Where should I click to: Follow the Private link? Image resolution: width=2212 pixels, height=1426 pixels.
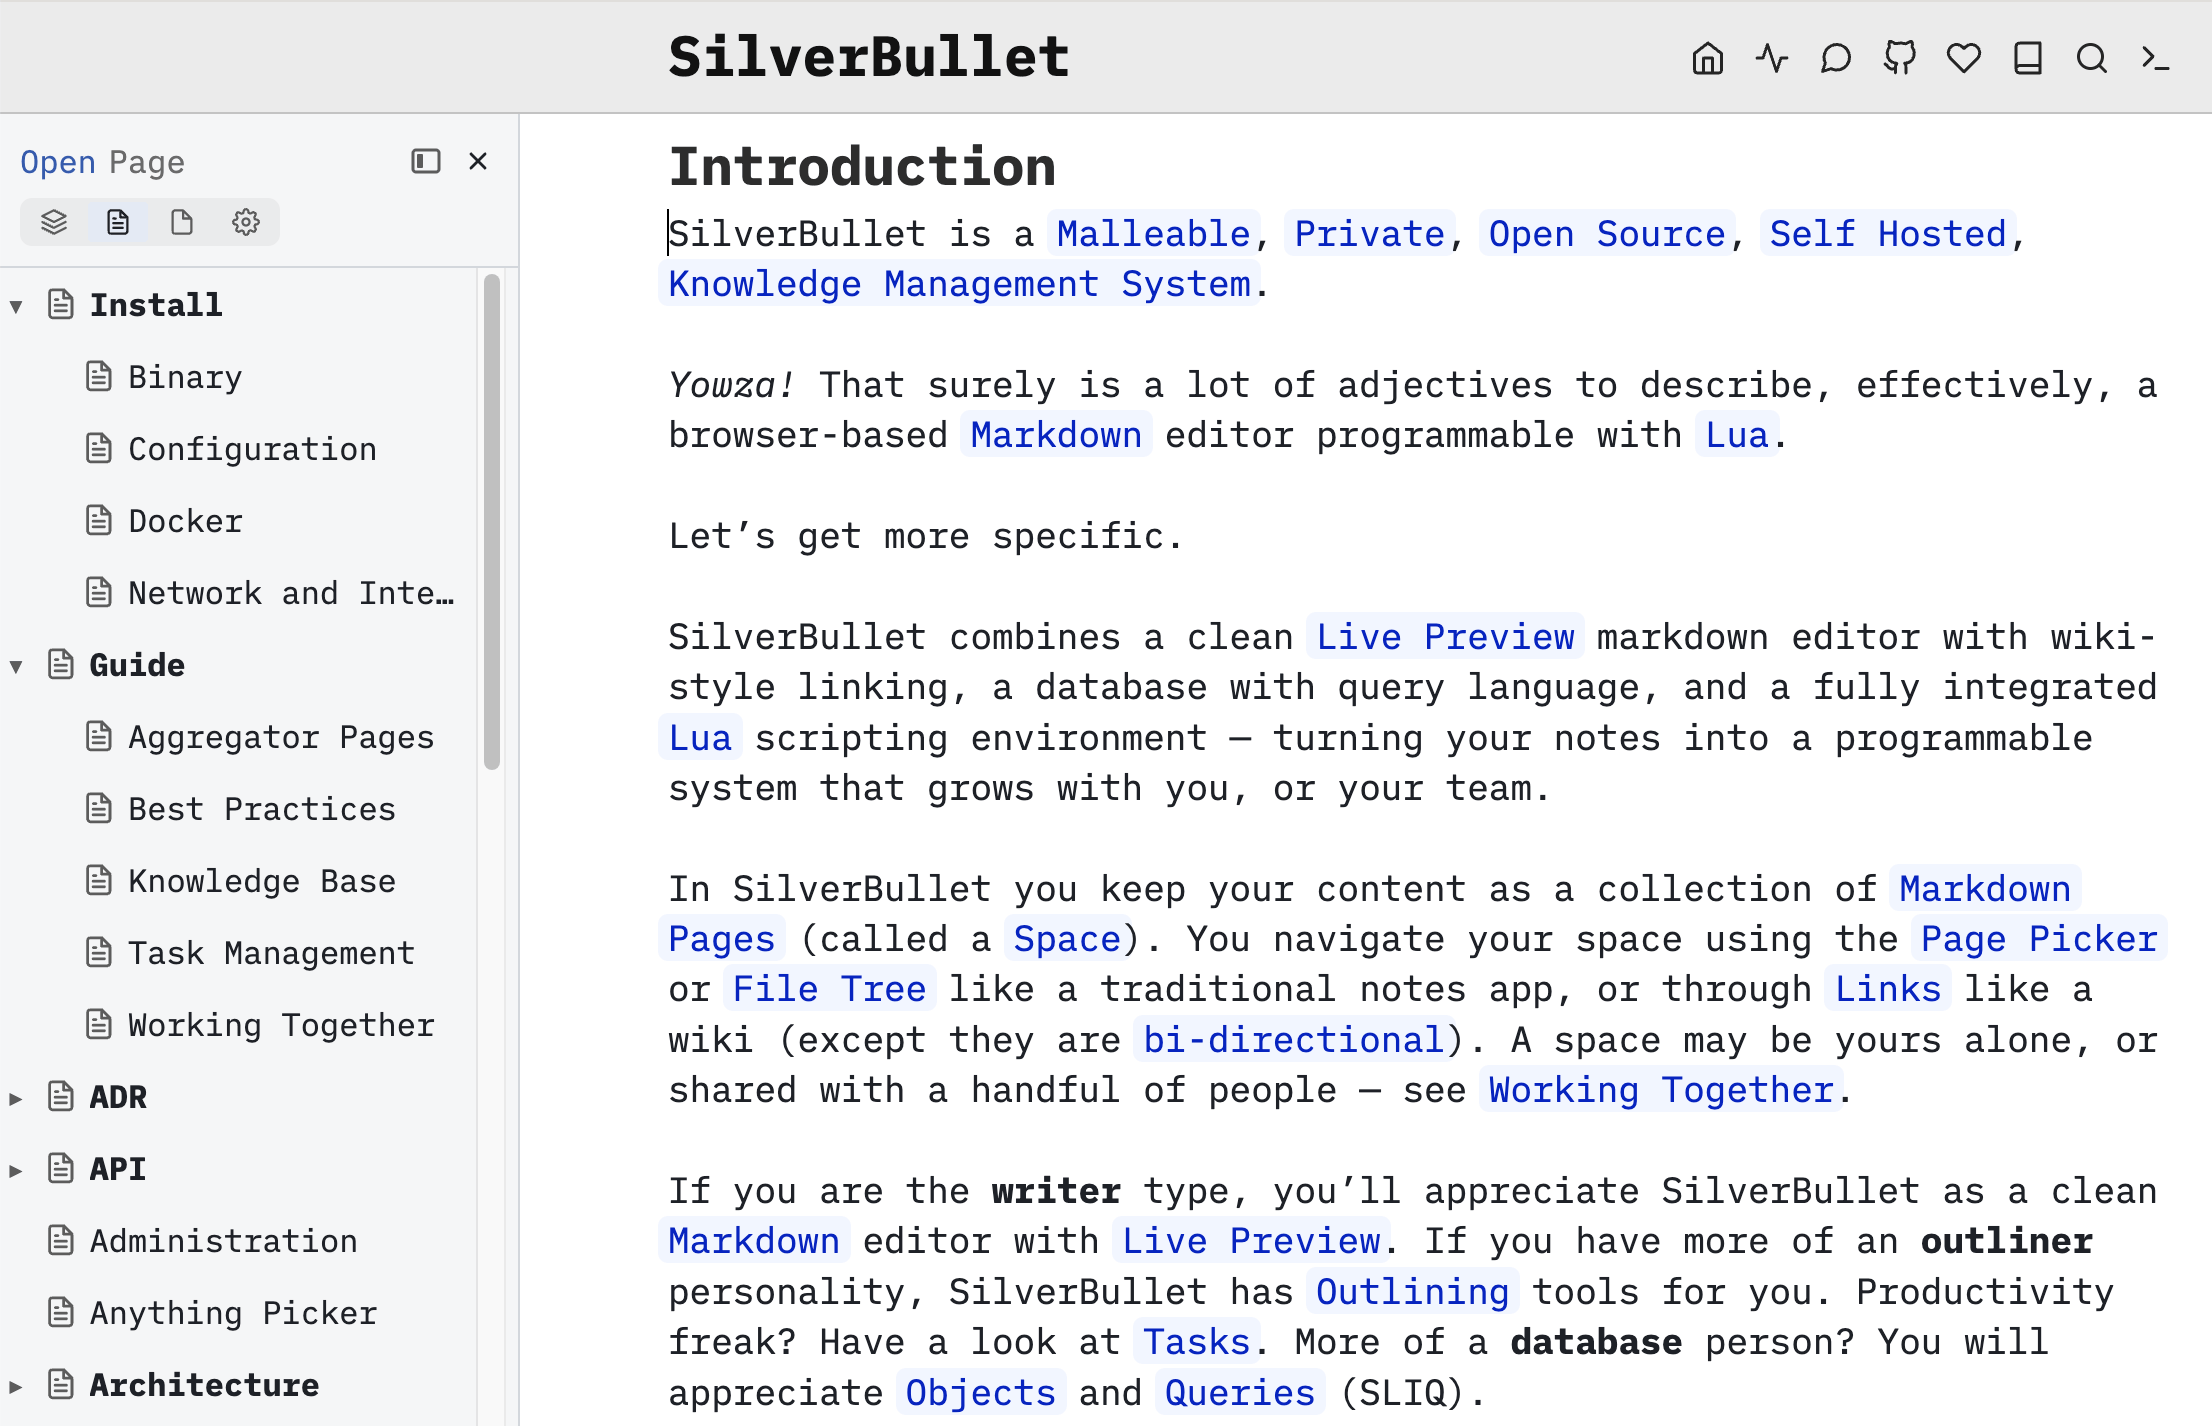point(1368,234)
